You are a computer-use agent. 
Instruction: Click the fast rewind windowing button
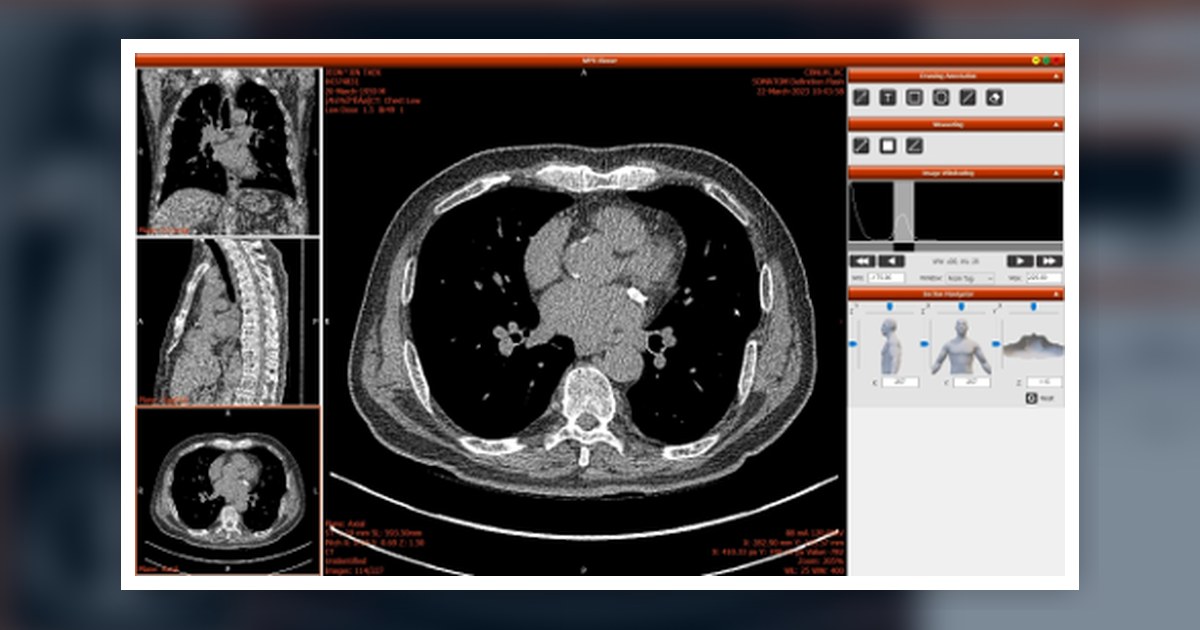tap(862, 261)
